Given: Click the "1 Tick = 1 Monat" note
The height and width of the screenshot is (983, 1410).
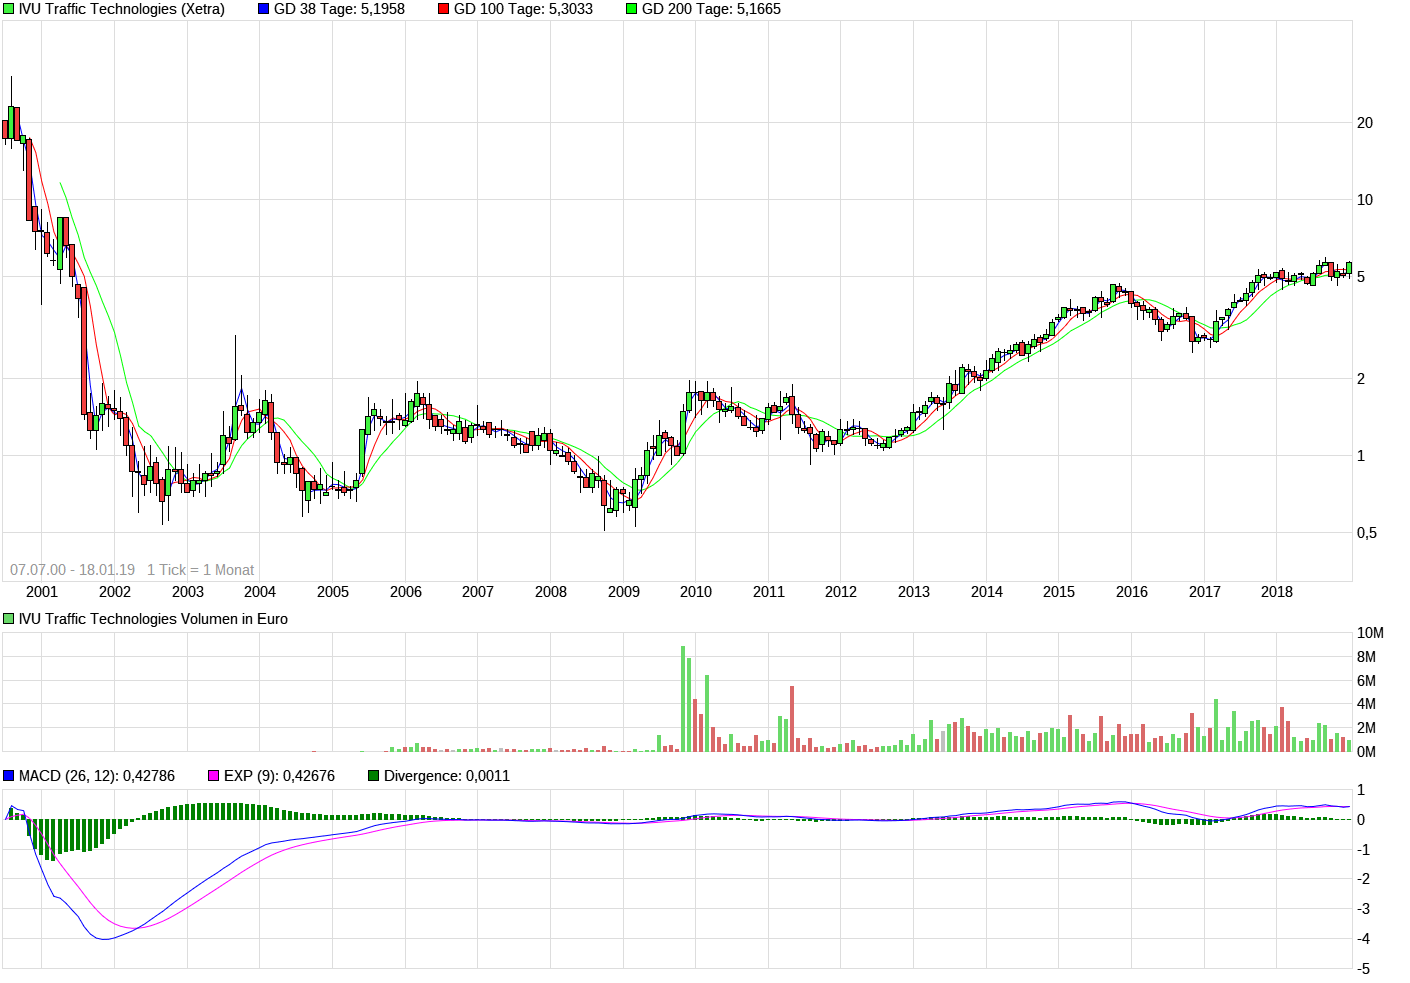Looking at the screenshot, I should point(201,570).
